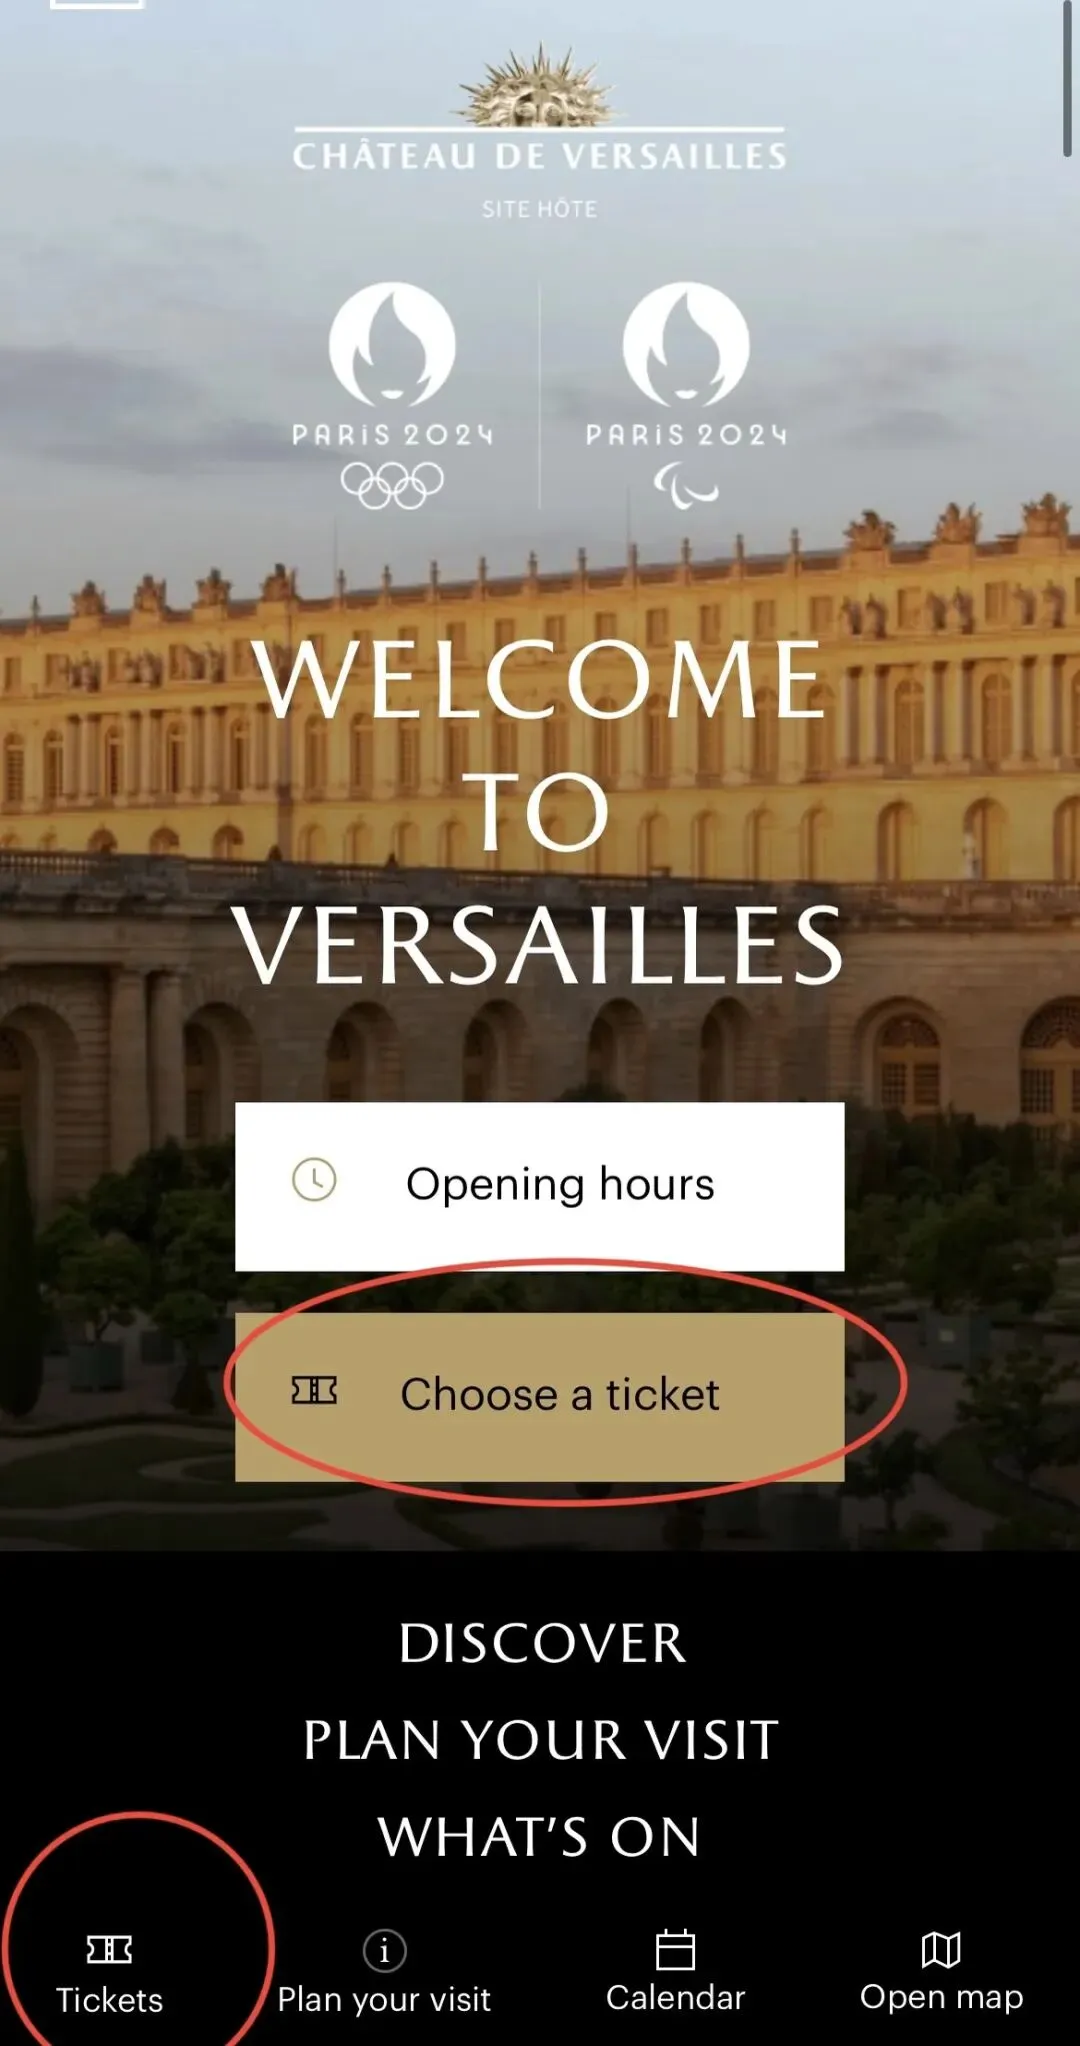
Task: Tap the Open map icon
Action: click(x=941, y=1949)
